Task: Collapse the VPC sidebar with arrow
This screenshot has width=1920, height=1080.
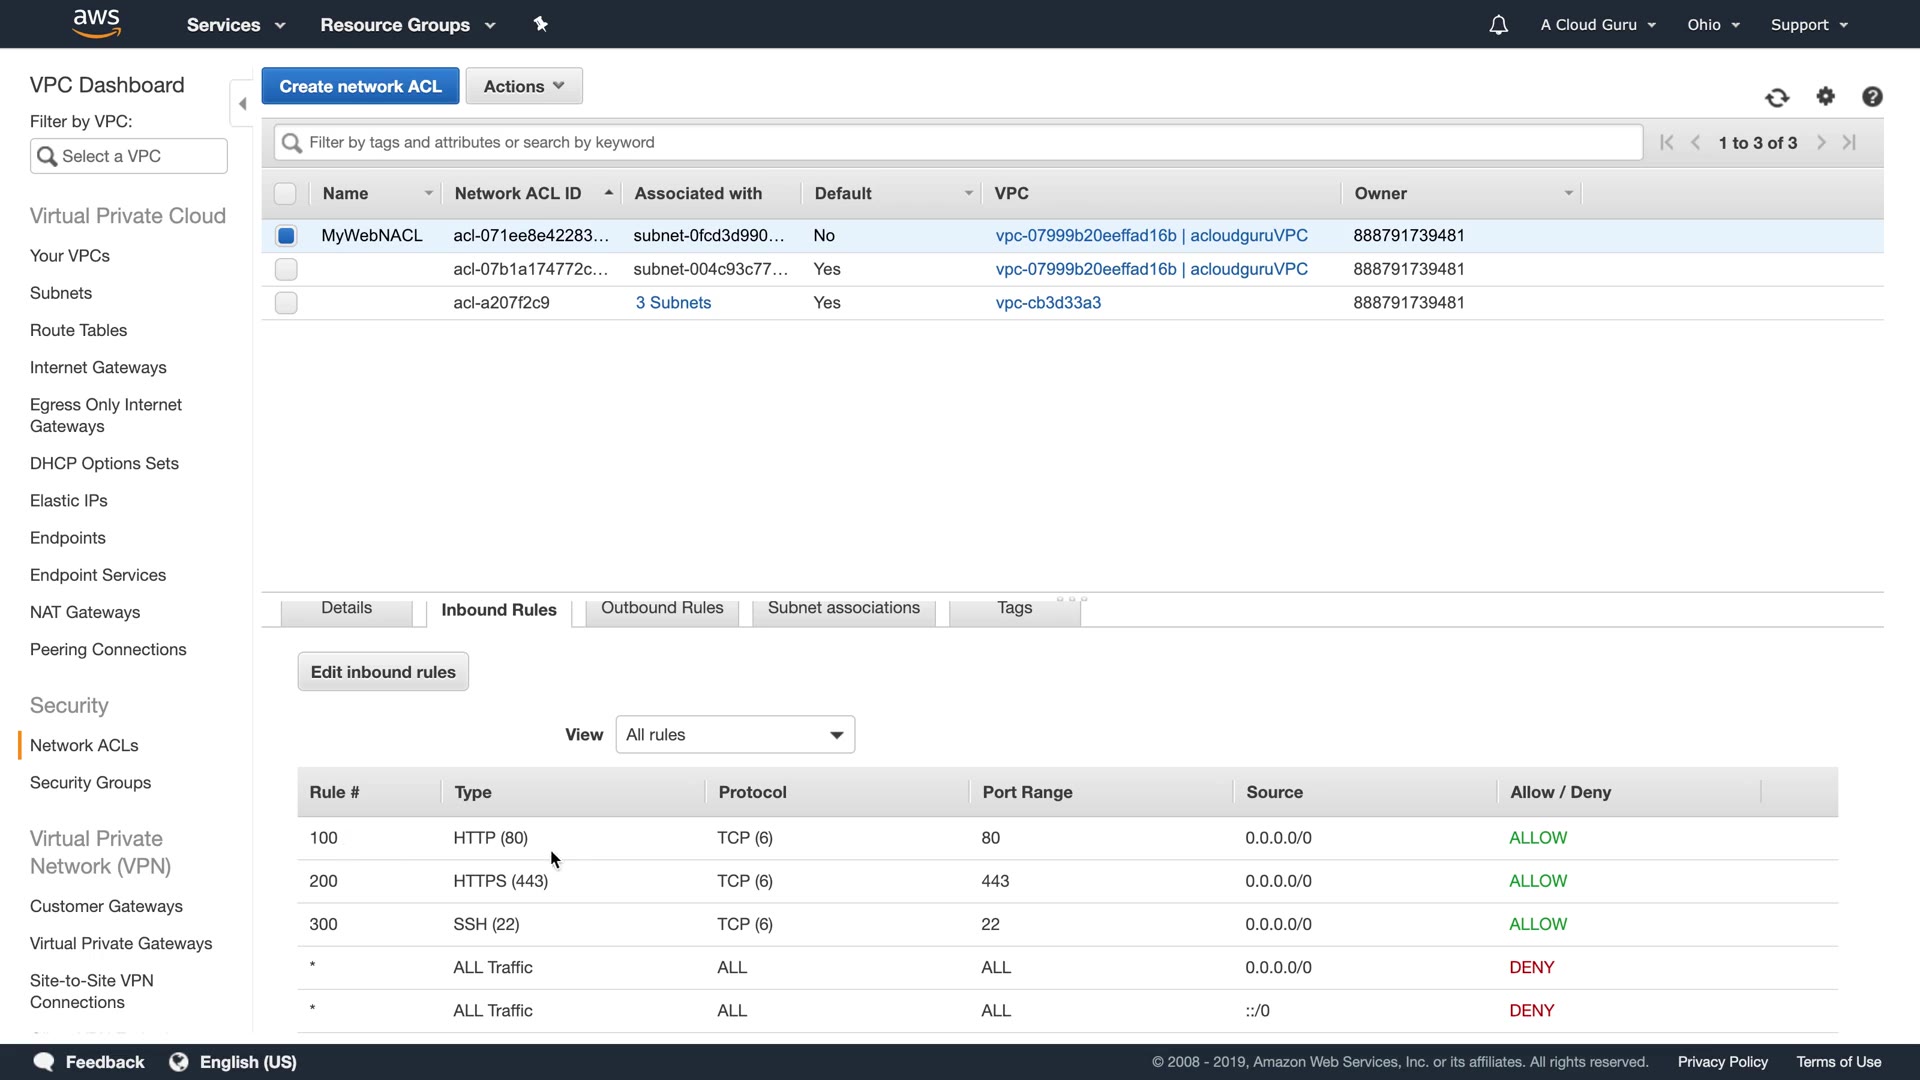Action: [242, 104]
